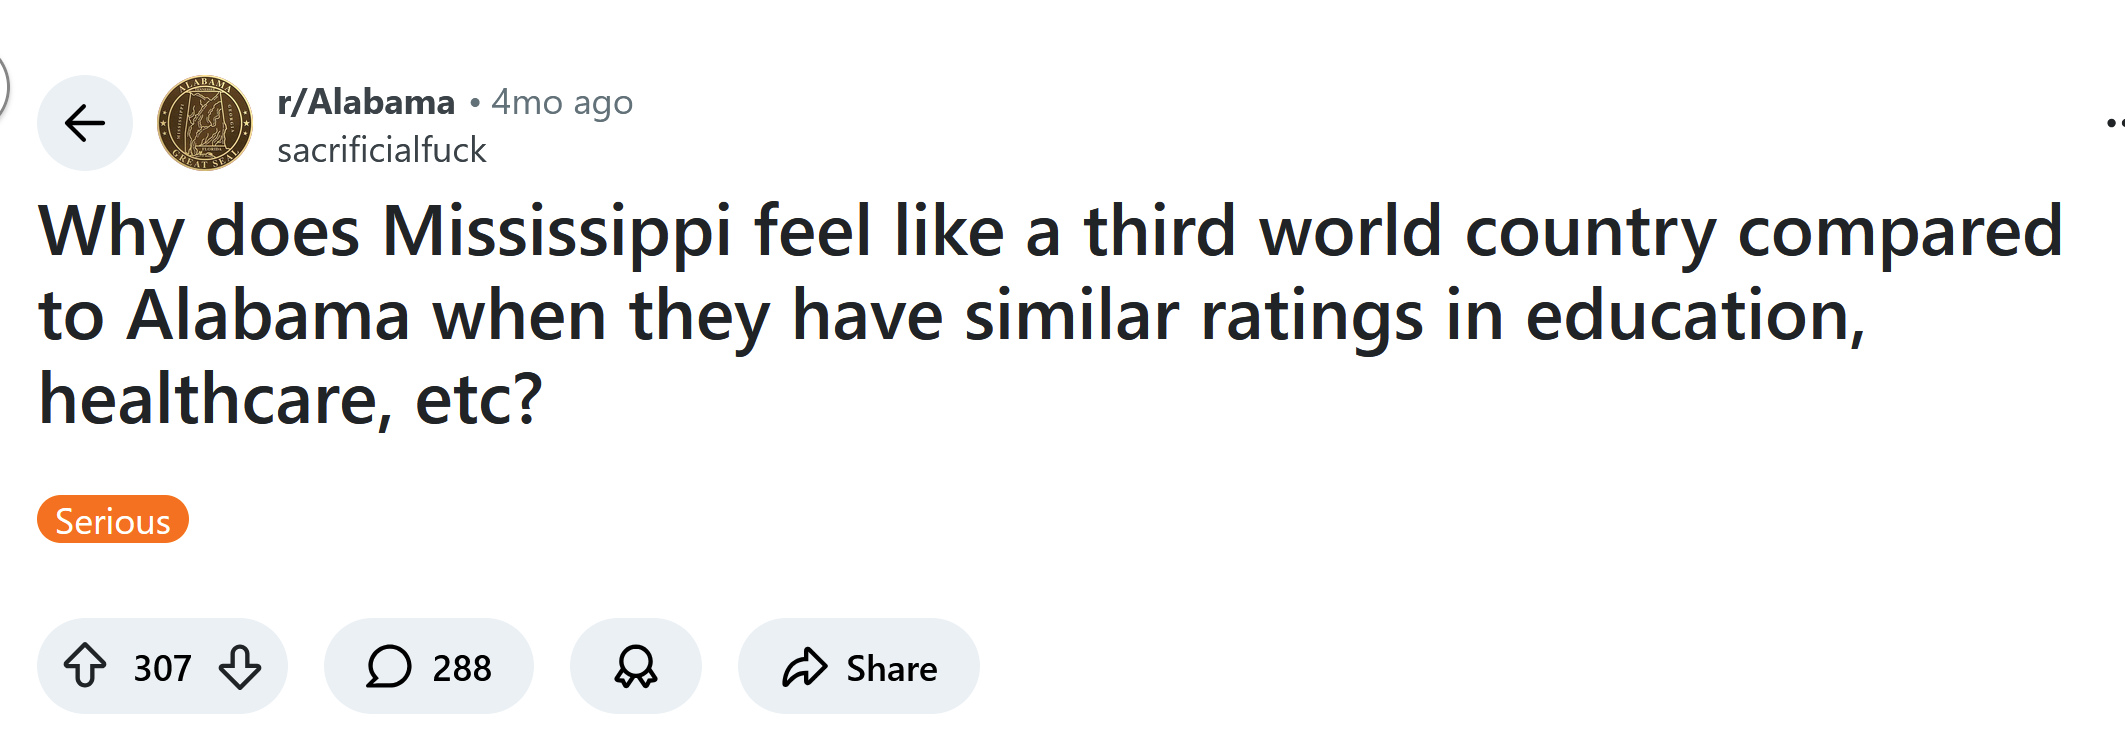Image resolution: width=2125 pixels, height=753 pixels.
Task: Visit the r/Alabama subreddit link
Action: click(366, 102)
